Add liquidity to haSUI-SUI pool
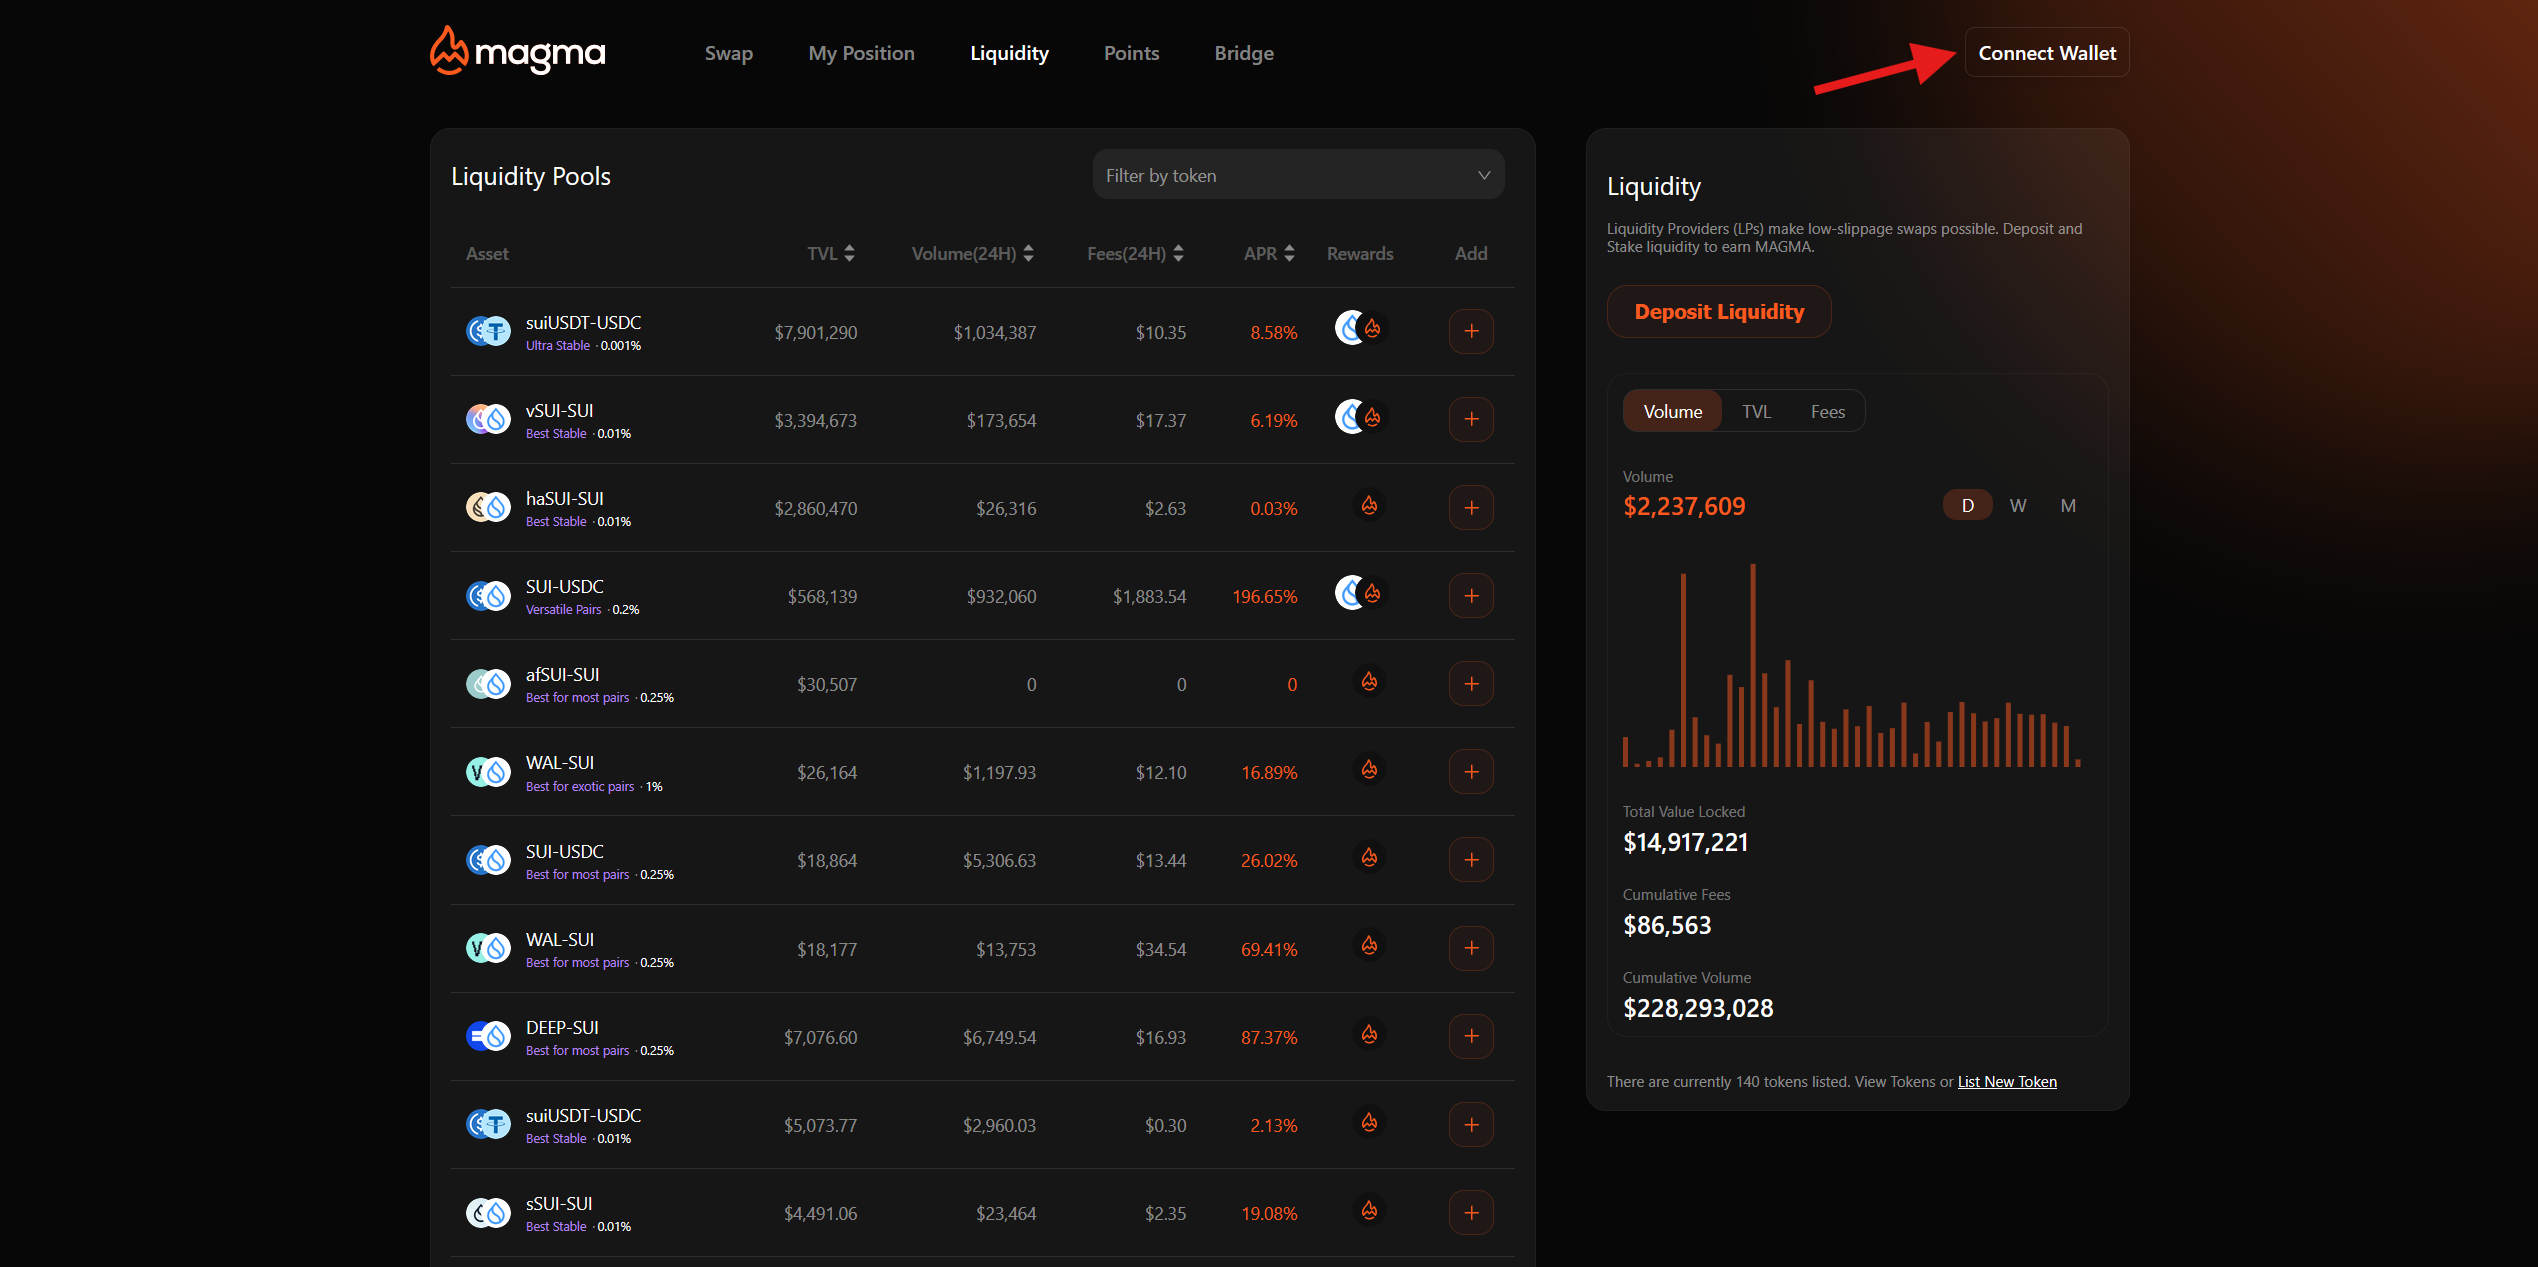Viewport: 2538px width, 1267px height. [x=1471, y=508]
